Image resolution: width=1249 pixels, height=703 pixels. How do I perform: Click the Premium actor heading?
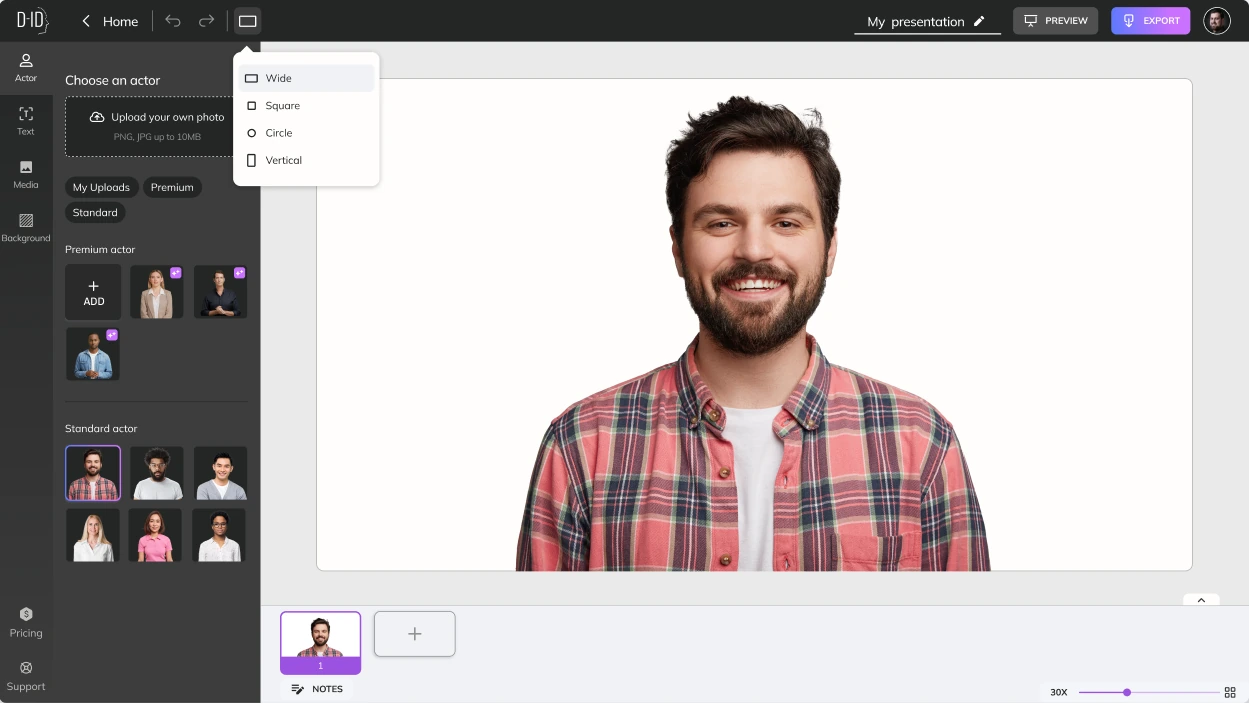pyautogui.click(x=100, y=249)
